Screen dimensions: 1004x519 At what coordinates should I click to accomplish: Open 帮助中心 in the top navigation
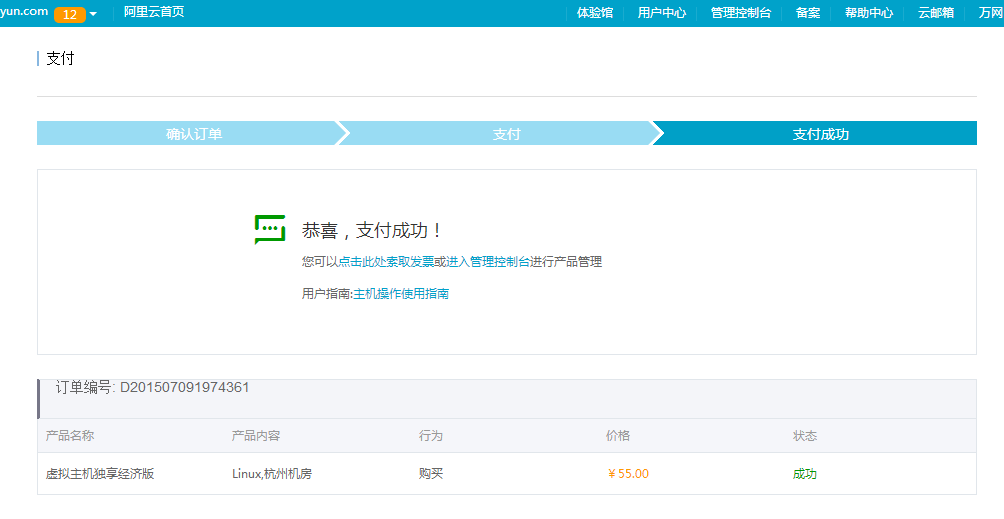click(x=869, y=13)
